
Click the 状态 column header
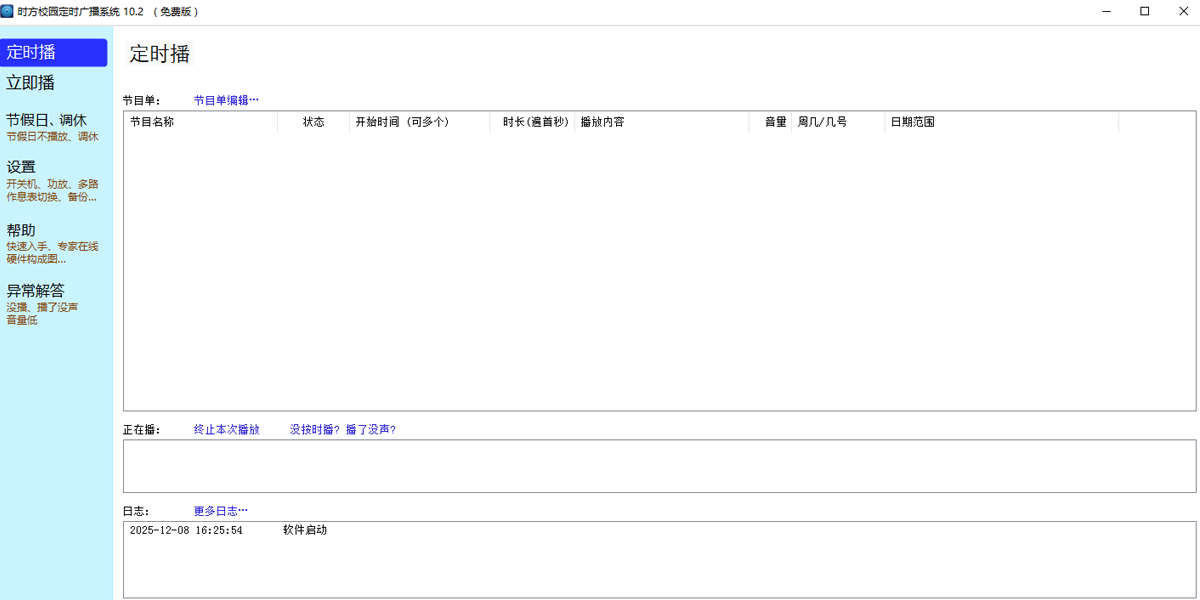coord(313,122)
